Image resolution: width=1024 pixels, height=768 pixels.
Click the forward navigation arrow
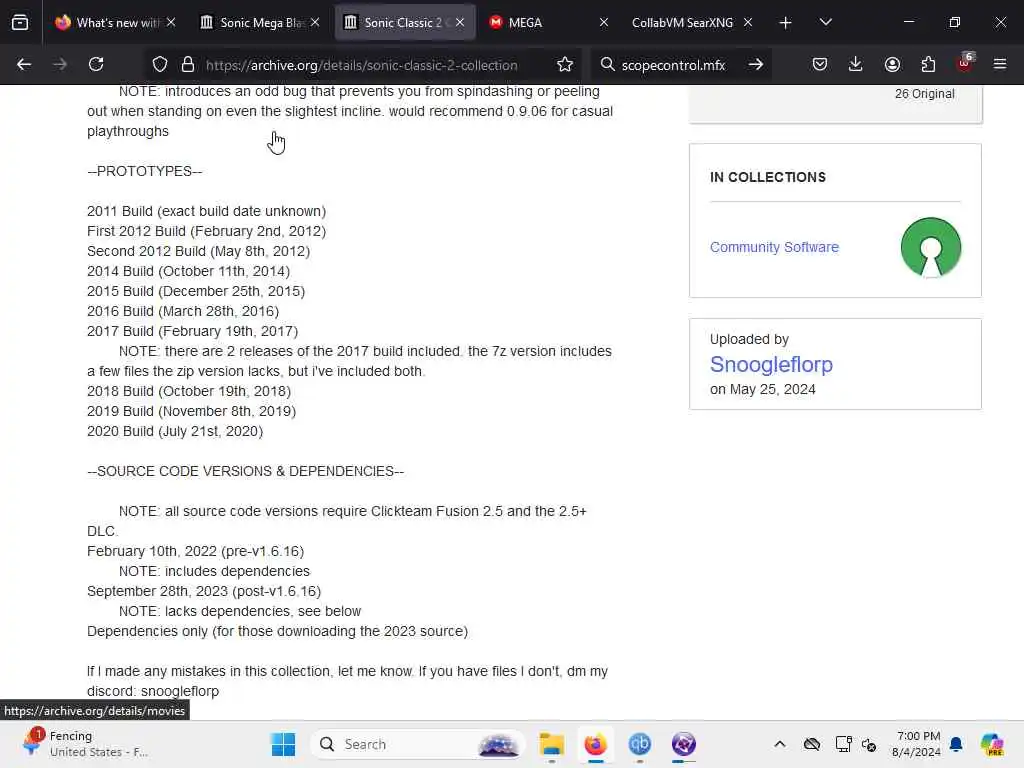pyautogui.click(x=60, y=64)
